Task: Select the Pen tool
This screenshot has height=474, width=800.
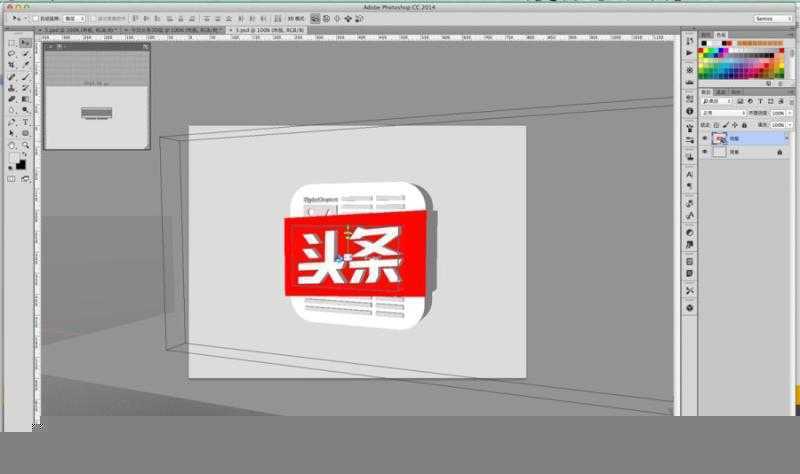Action: [12, 122]
